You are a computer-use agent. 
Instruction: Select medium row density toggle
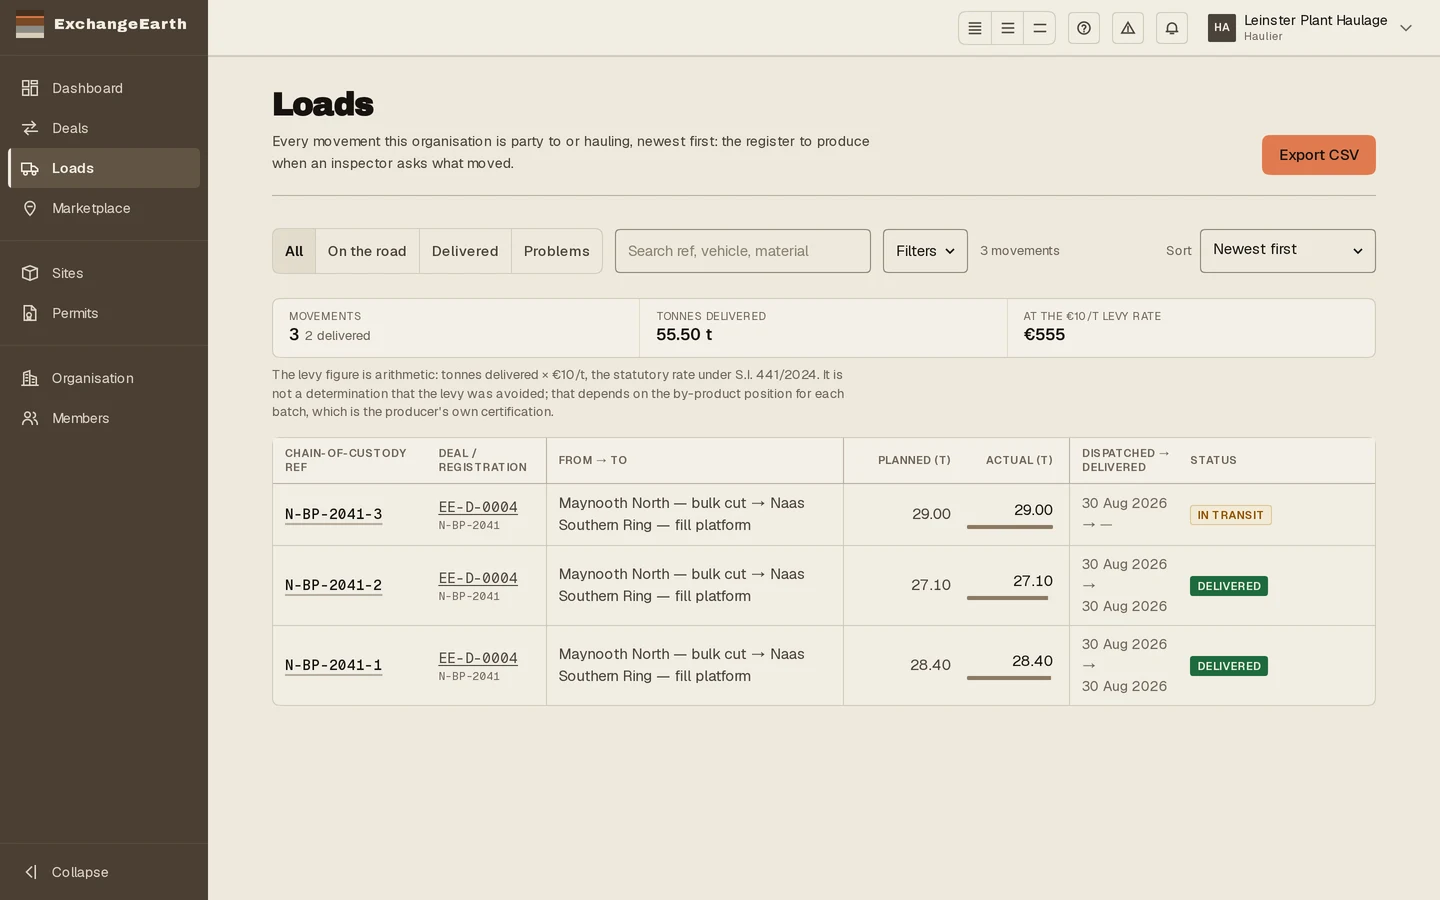pyautogui.click(x=1007, y=28)
